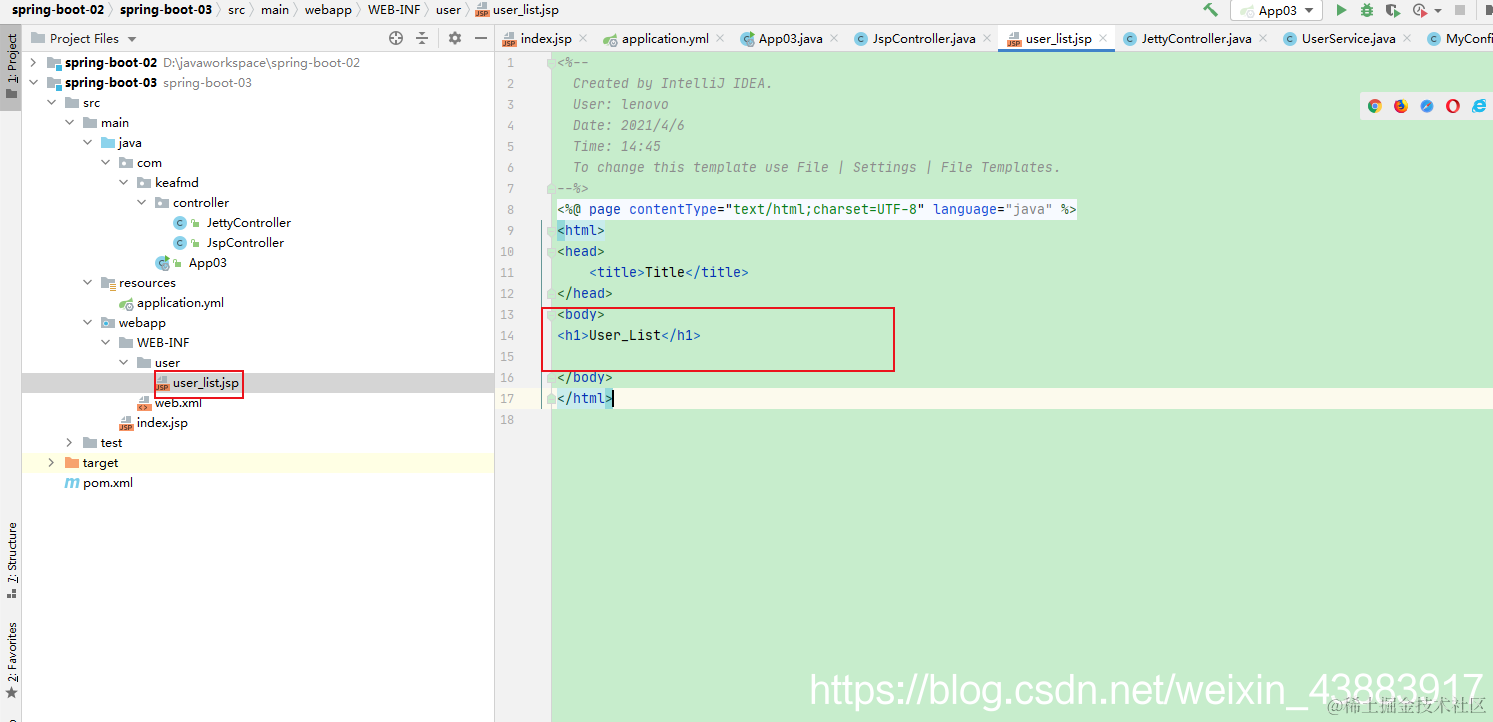This screenshot has width=1493, height=722.
Task: Expand the target folder arrow
Action: (x=52, y=462)
